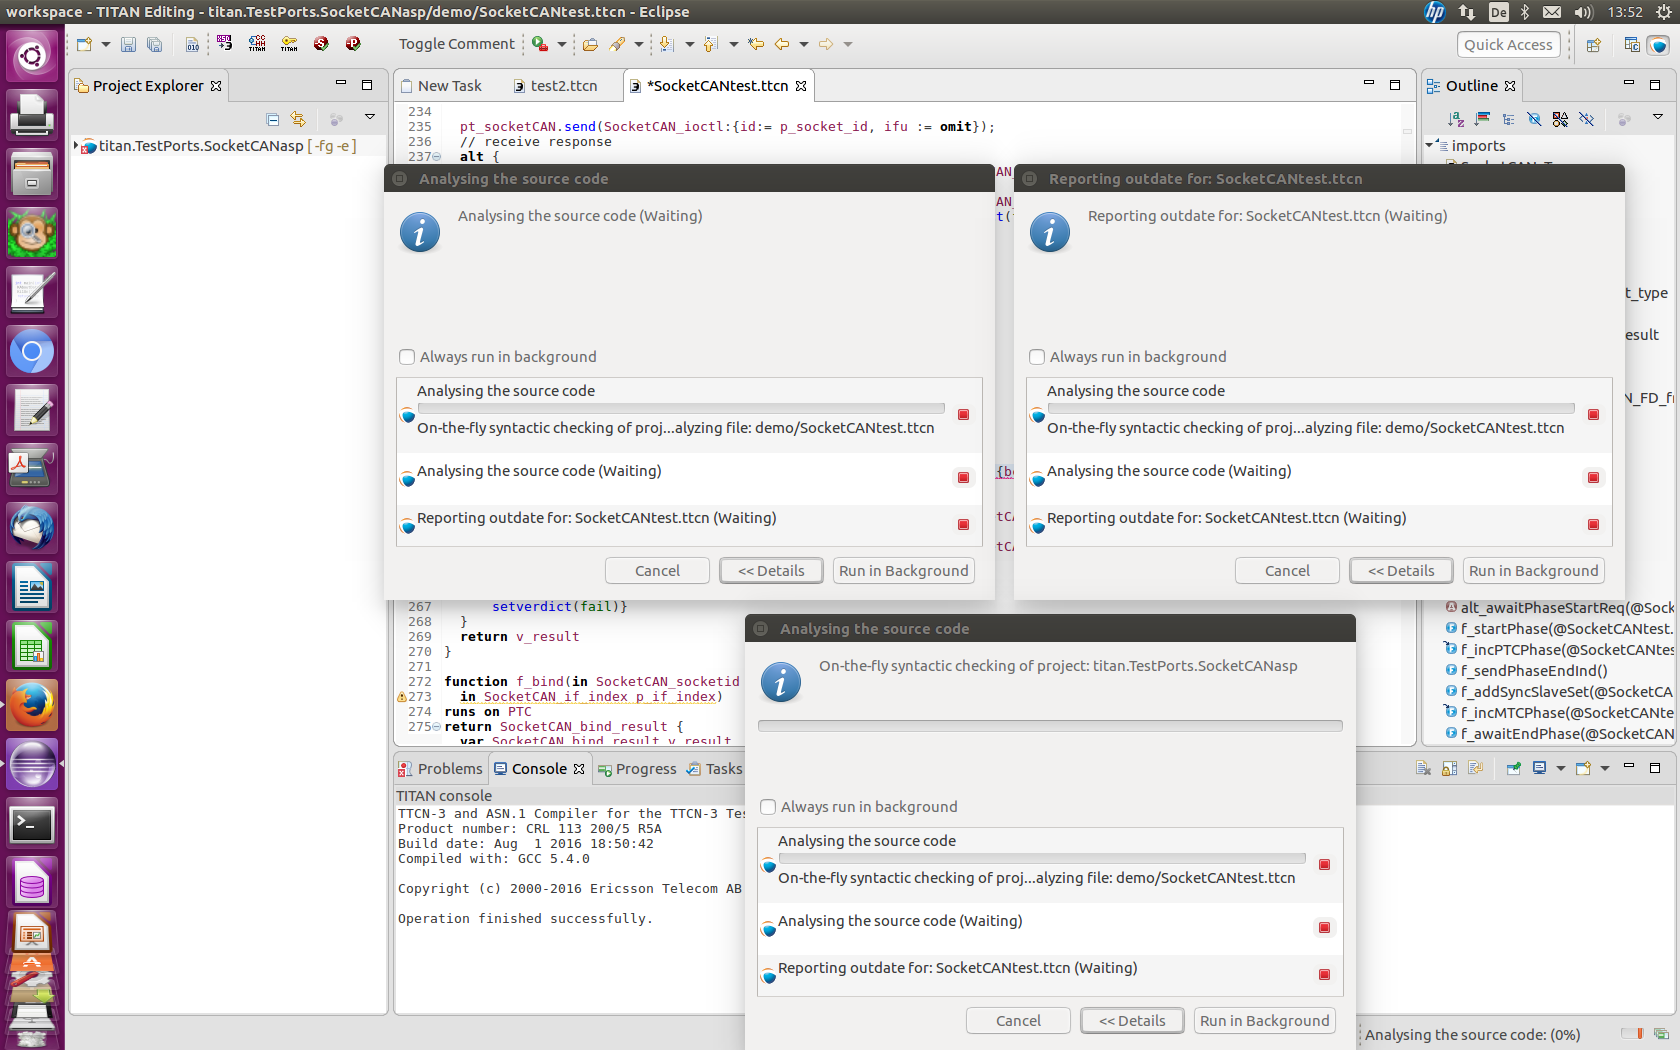Collapse the imports node in Outline
Image resolution: width=1680 pixels, height=1050 pixels.
(1429, 146)
